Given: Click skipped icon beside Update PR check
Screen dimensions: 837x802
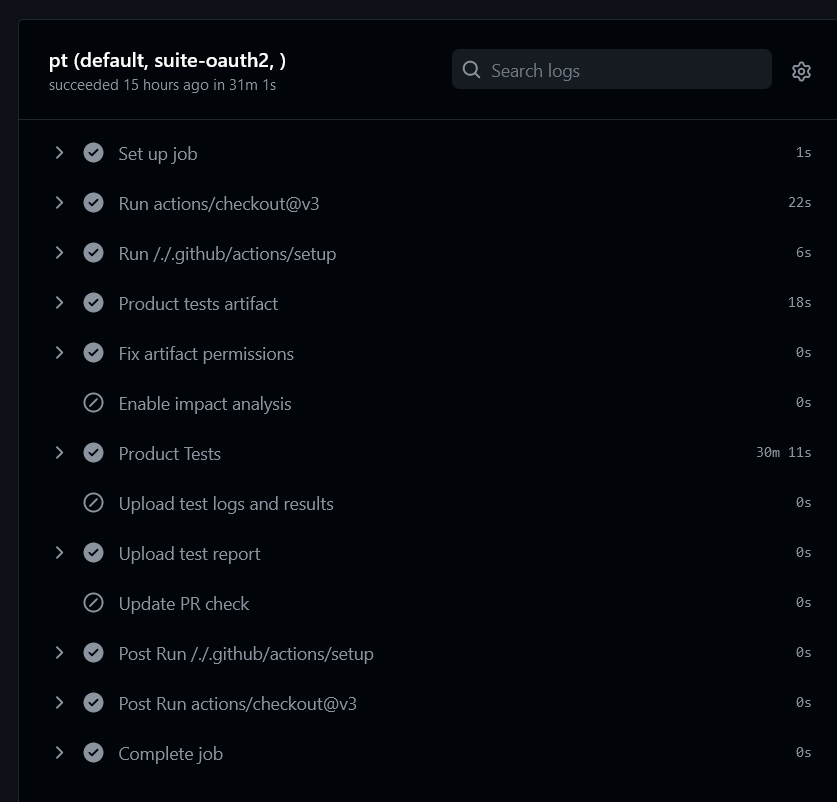Looking at the screenshot, I should [93, 603].
